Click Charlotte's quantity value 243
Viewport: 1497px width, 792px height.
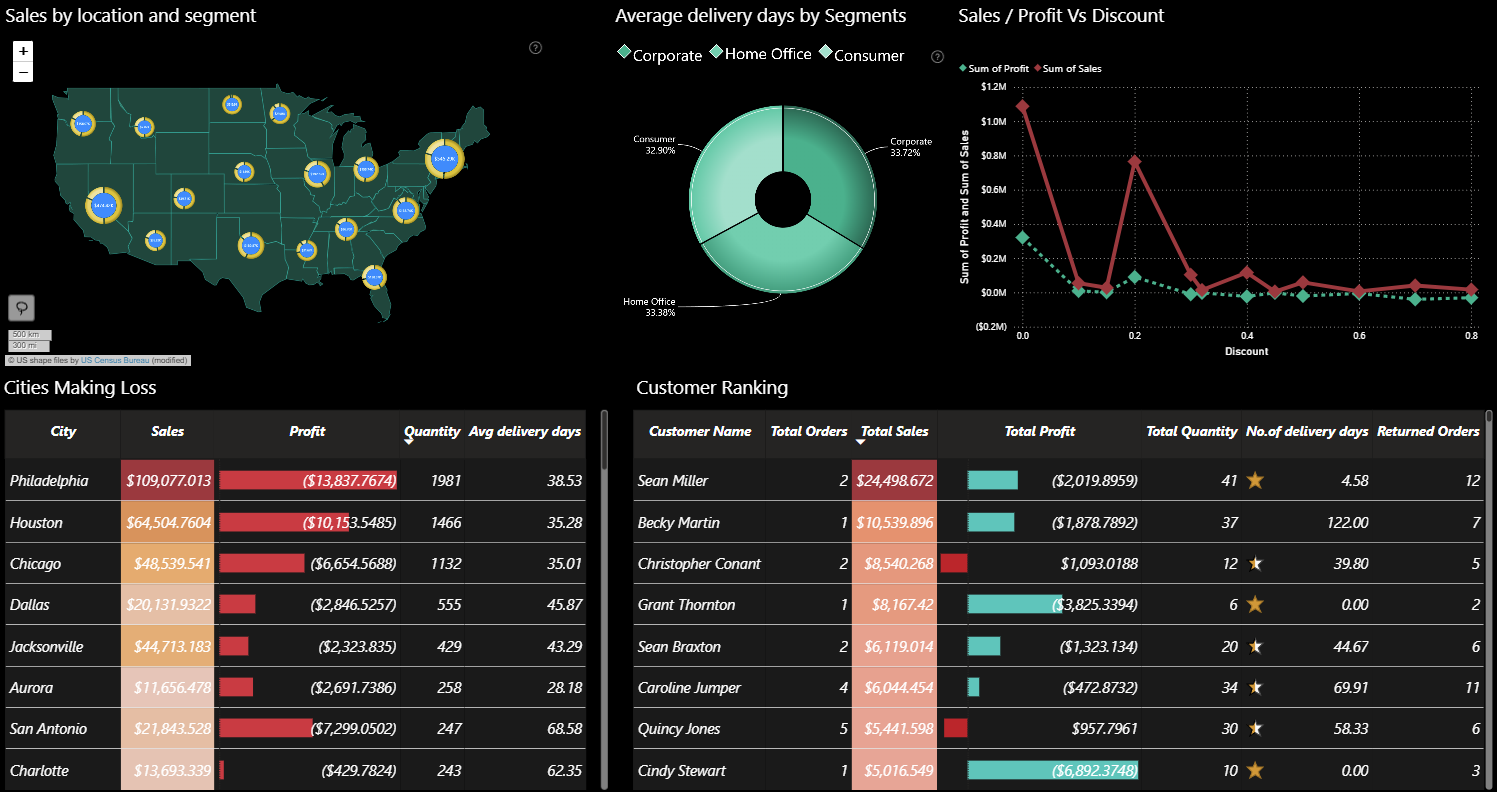448,771
